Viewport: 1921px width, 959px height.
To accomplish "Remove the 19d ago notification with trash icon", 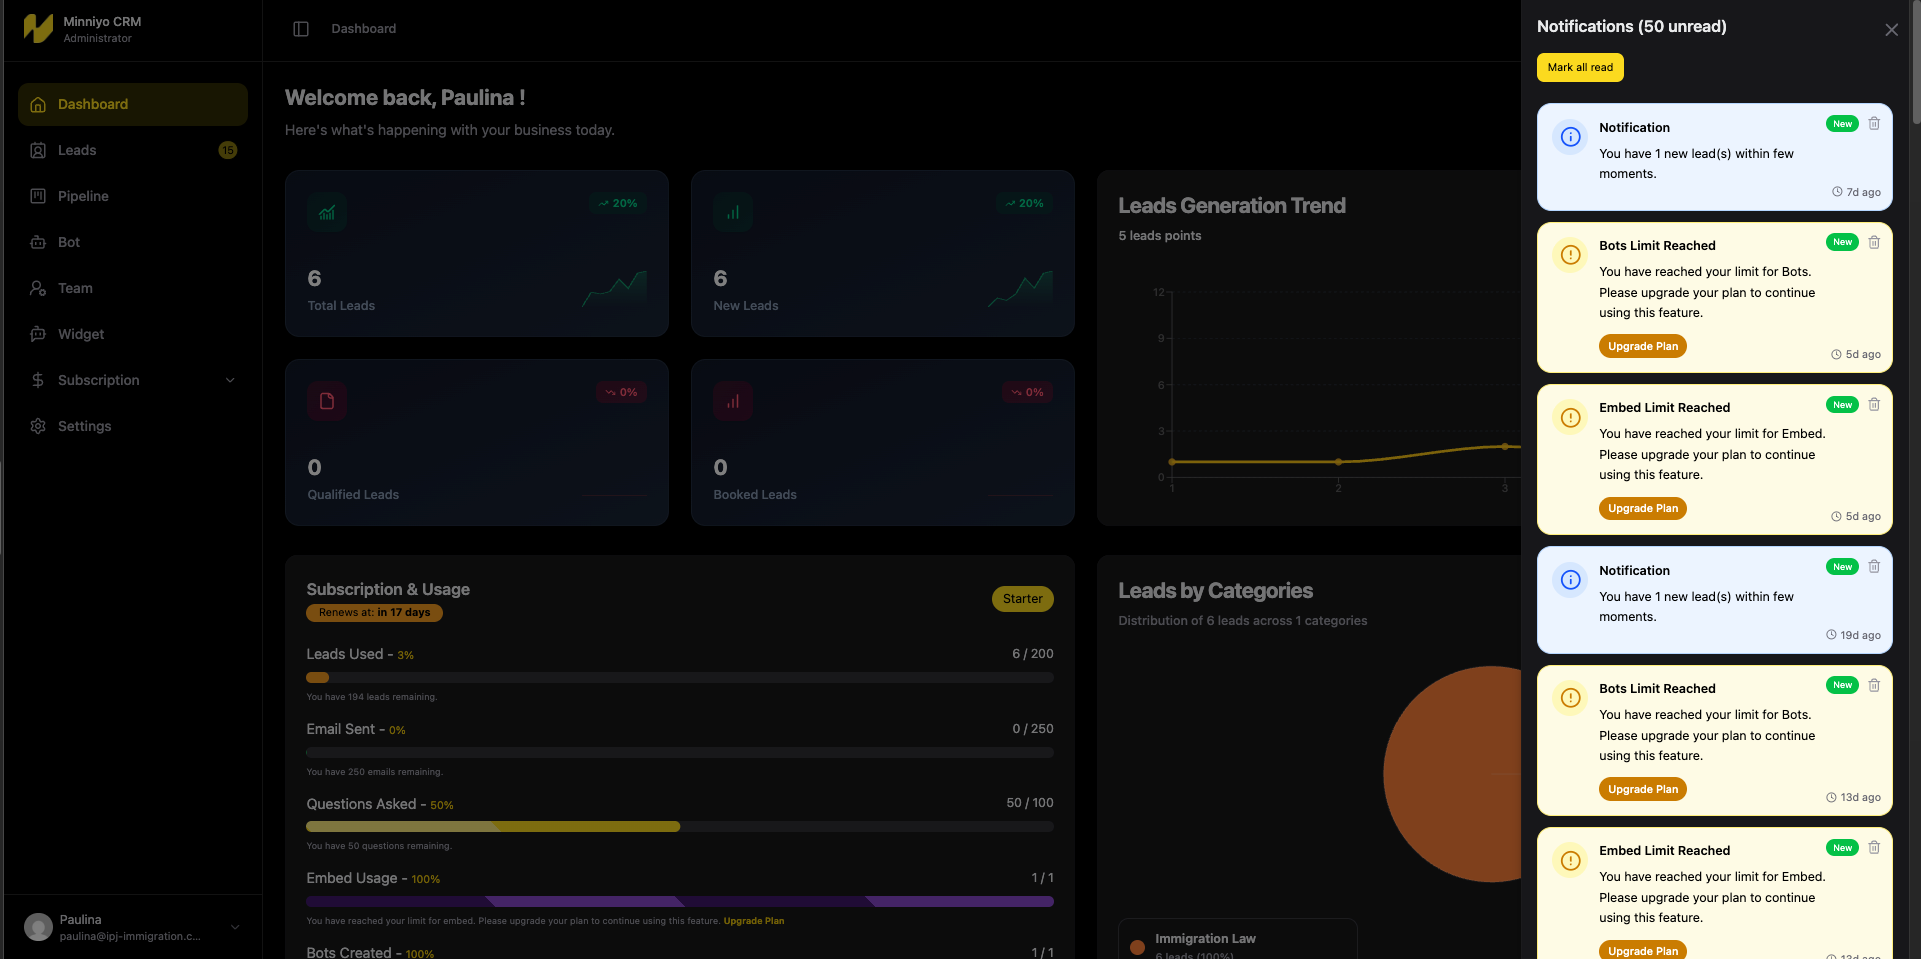I will (x=1874, y=567).
